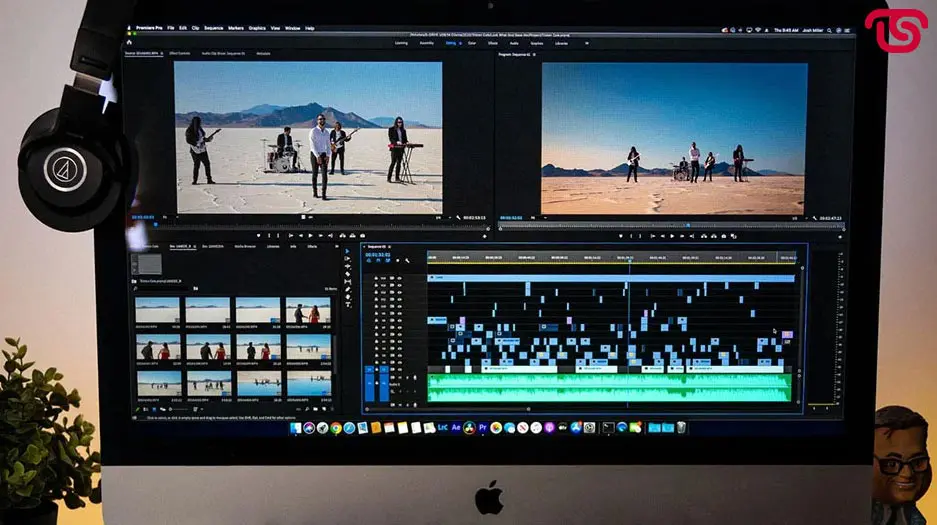Open Google Chrome from the dock
This screenshot has width=937, height=525.
pyautogui.click(x=336, y=428)
